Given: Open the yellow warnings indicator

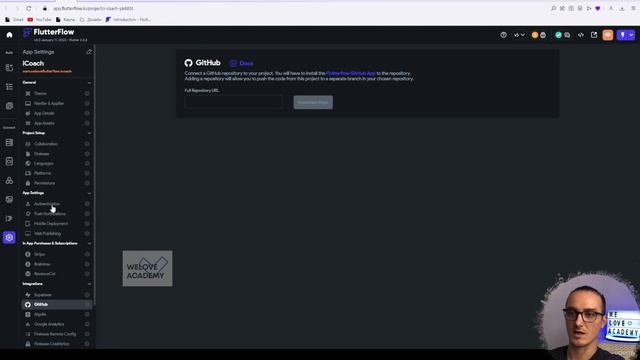Looking at the screenshot, I should click(535, 35).
